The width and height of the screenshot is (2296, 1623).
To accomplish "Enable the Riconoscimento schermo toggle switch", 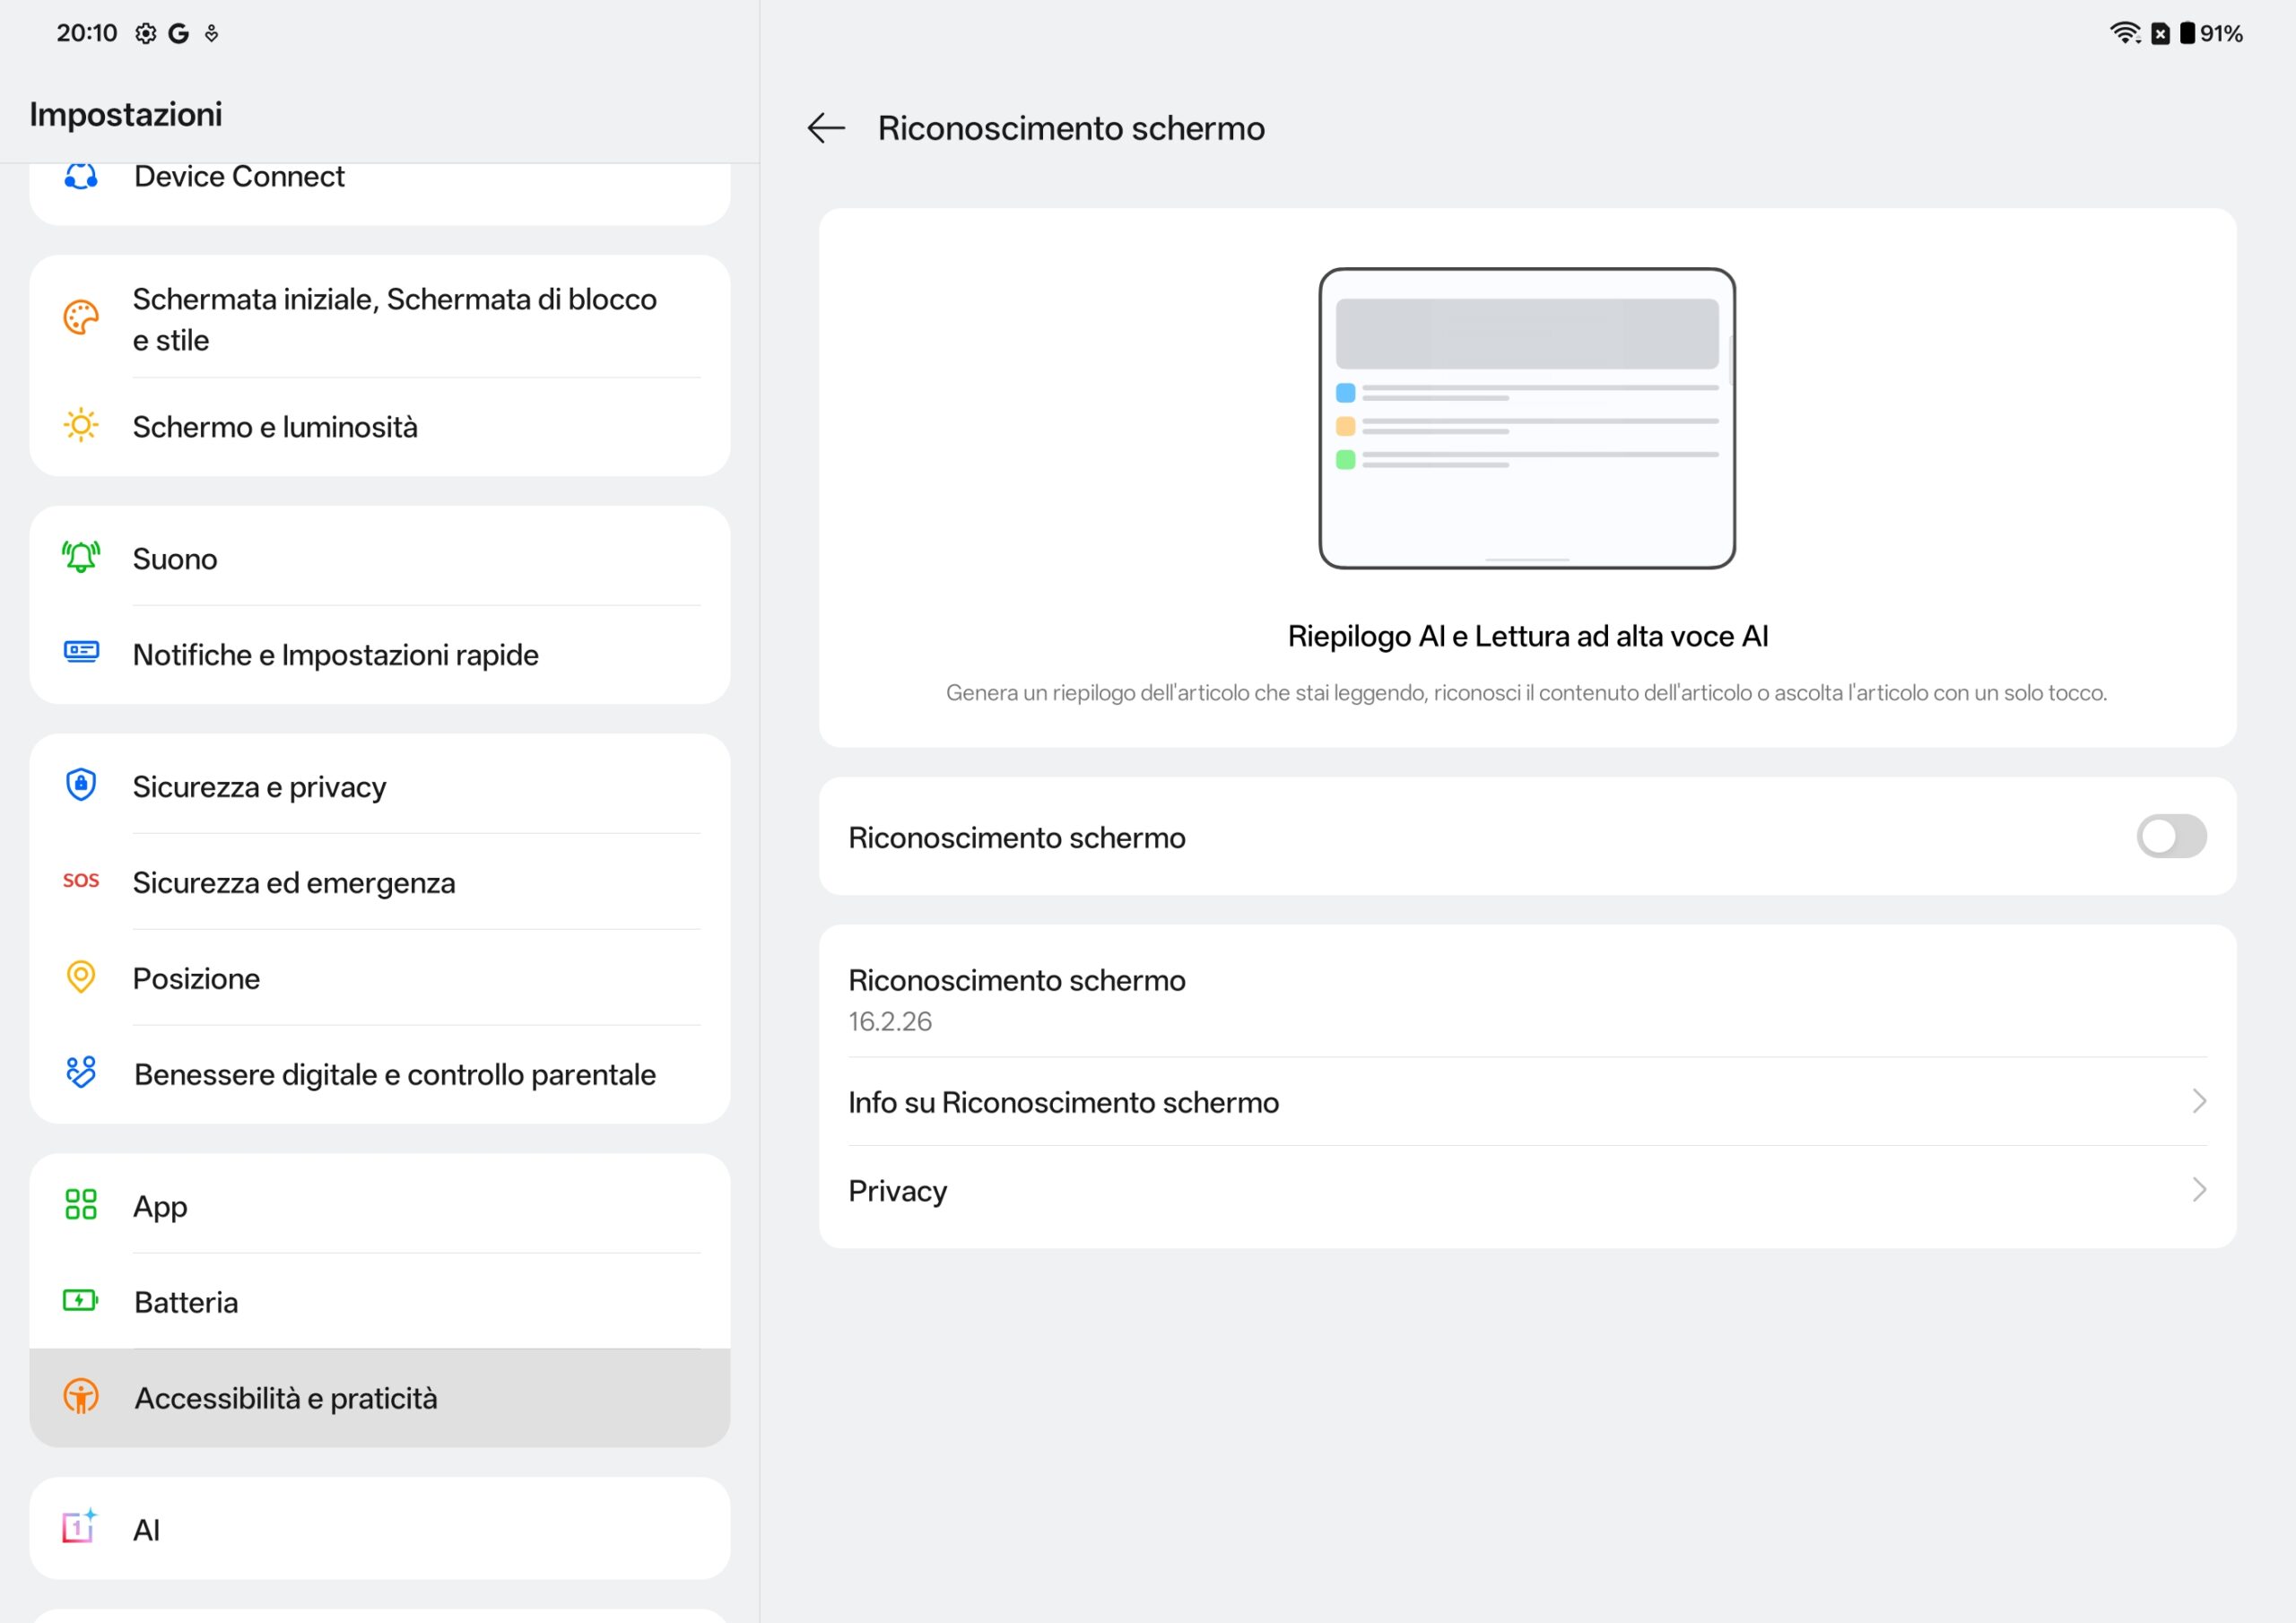I will click(x=2170, y=836).
